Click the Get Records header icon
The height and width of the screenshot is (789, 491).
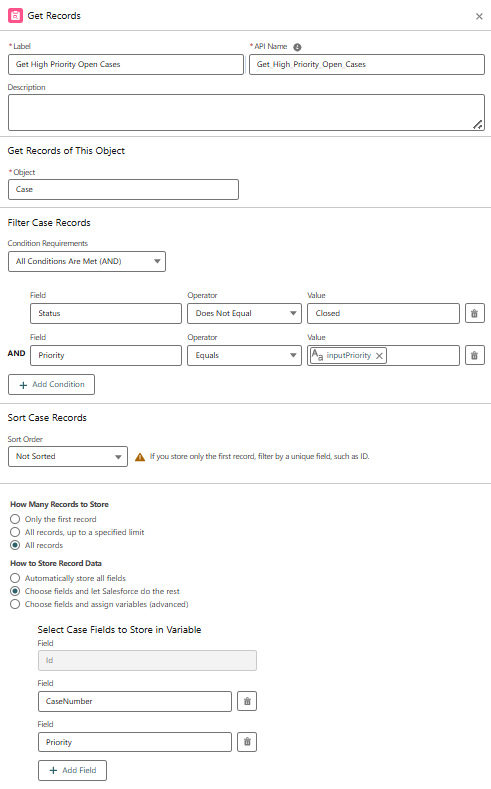pos(16,16)
